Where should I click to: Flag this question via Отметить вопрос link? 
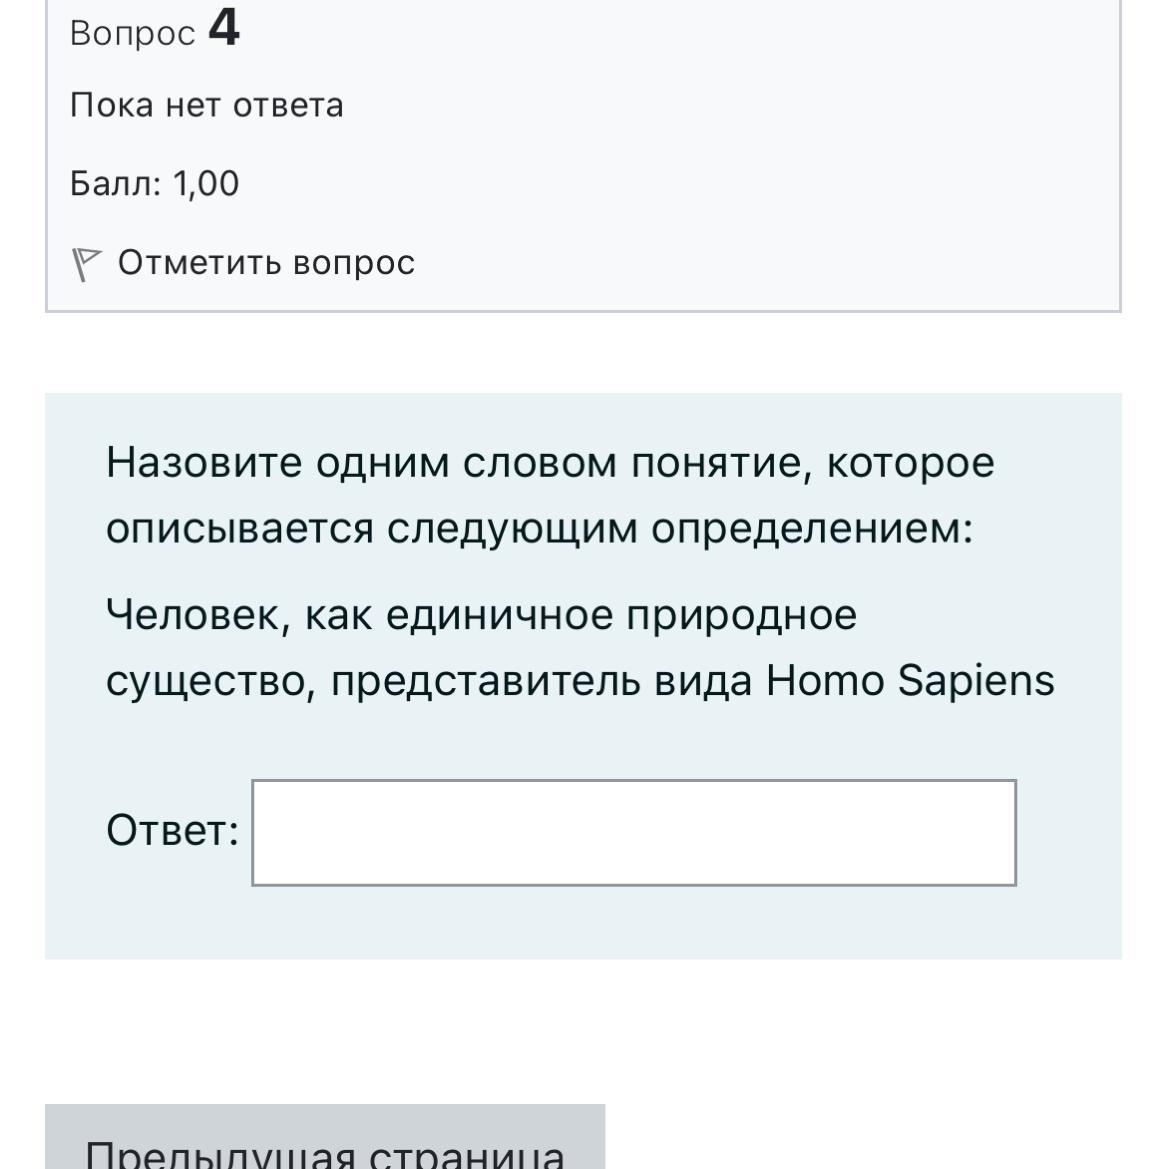click(x=266, y=262)
